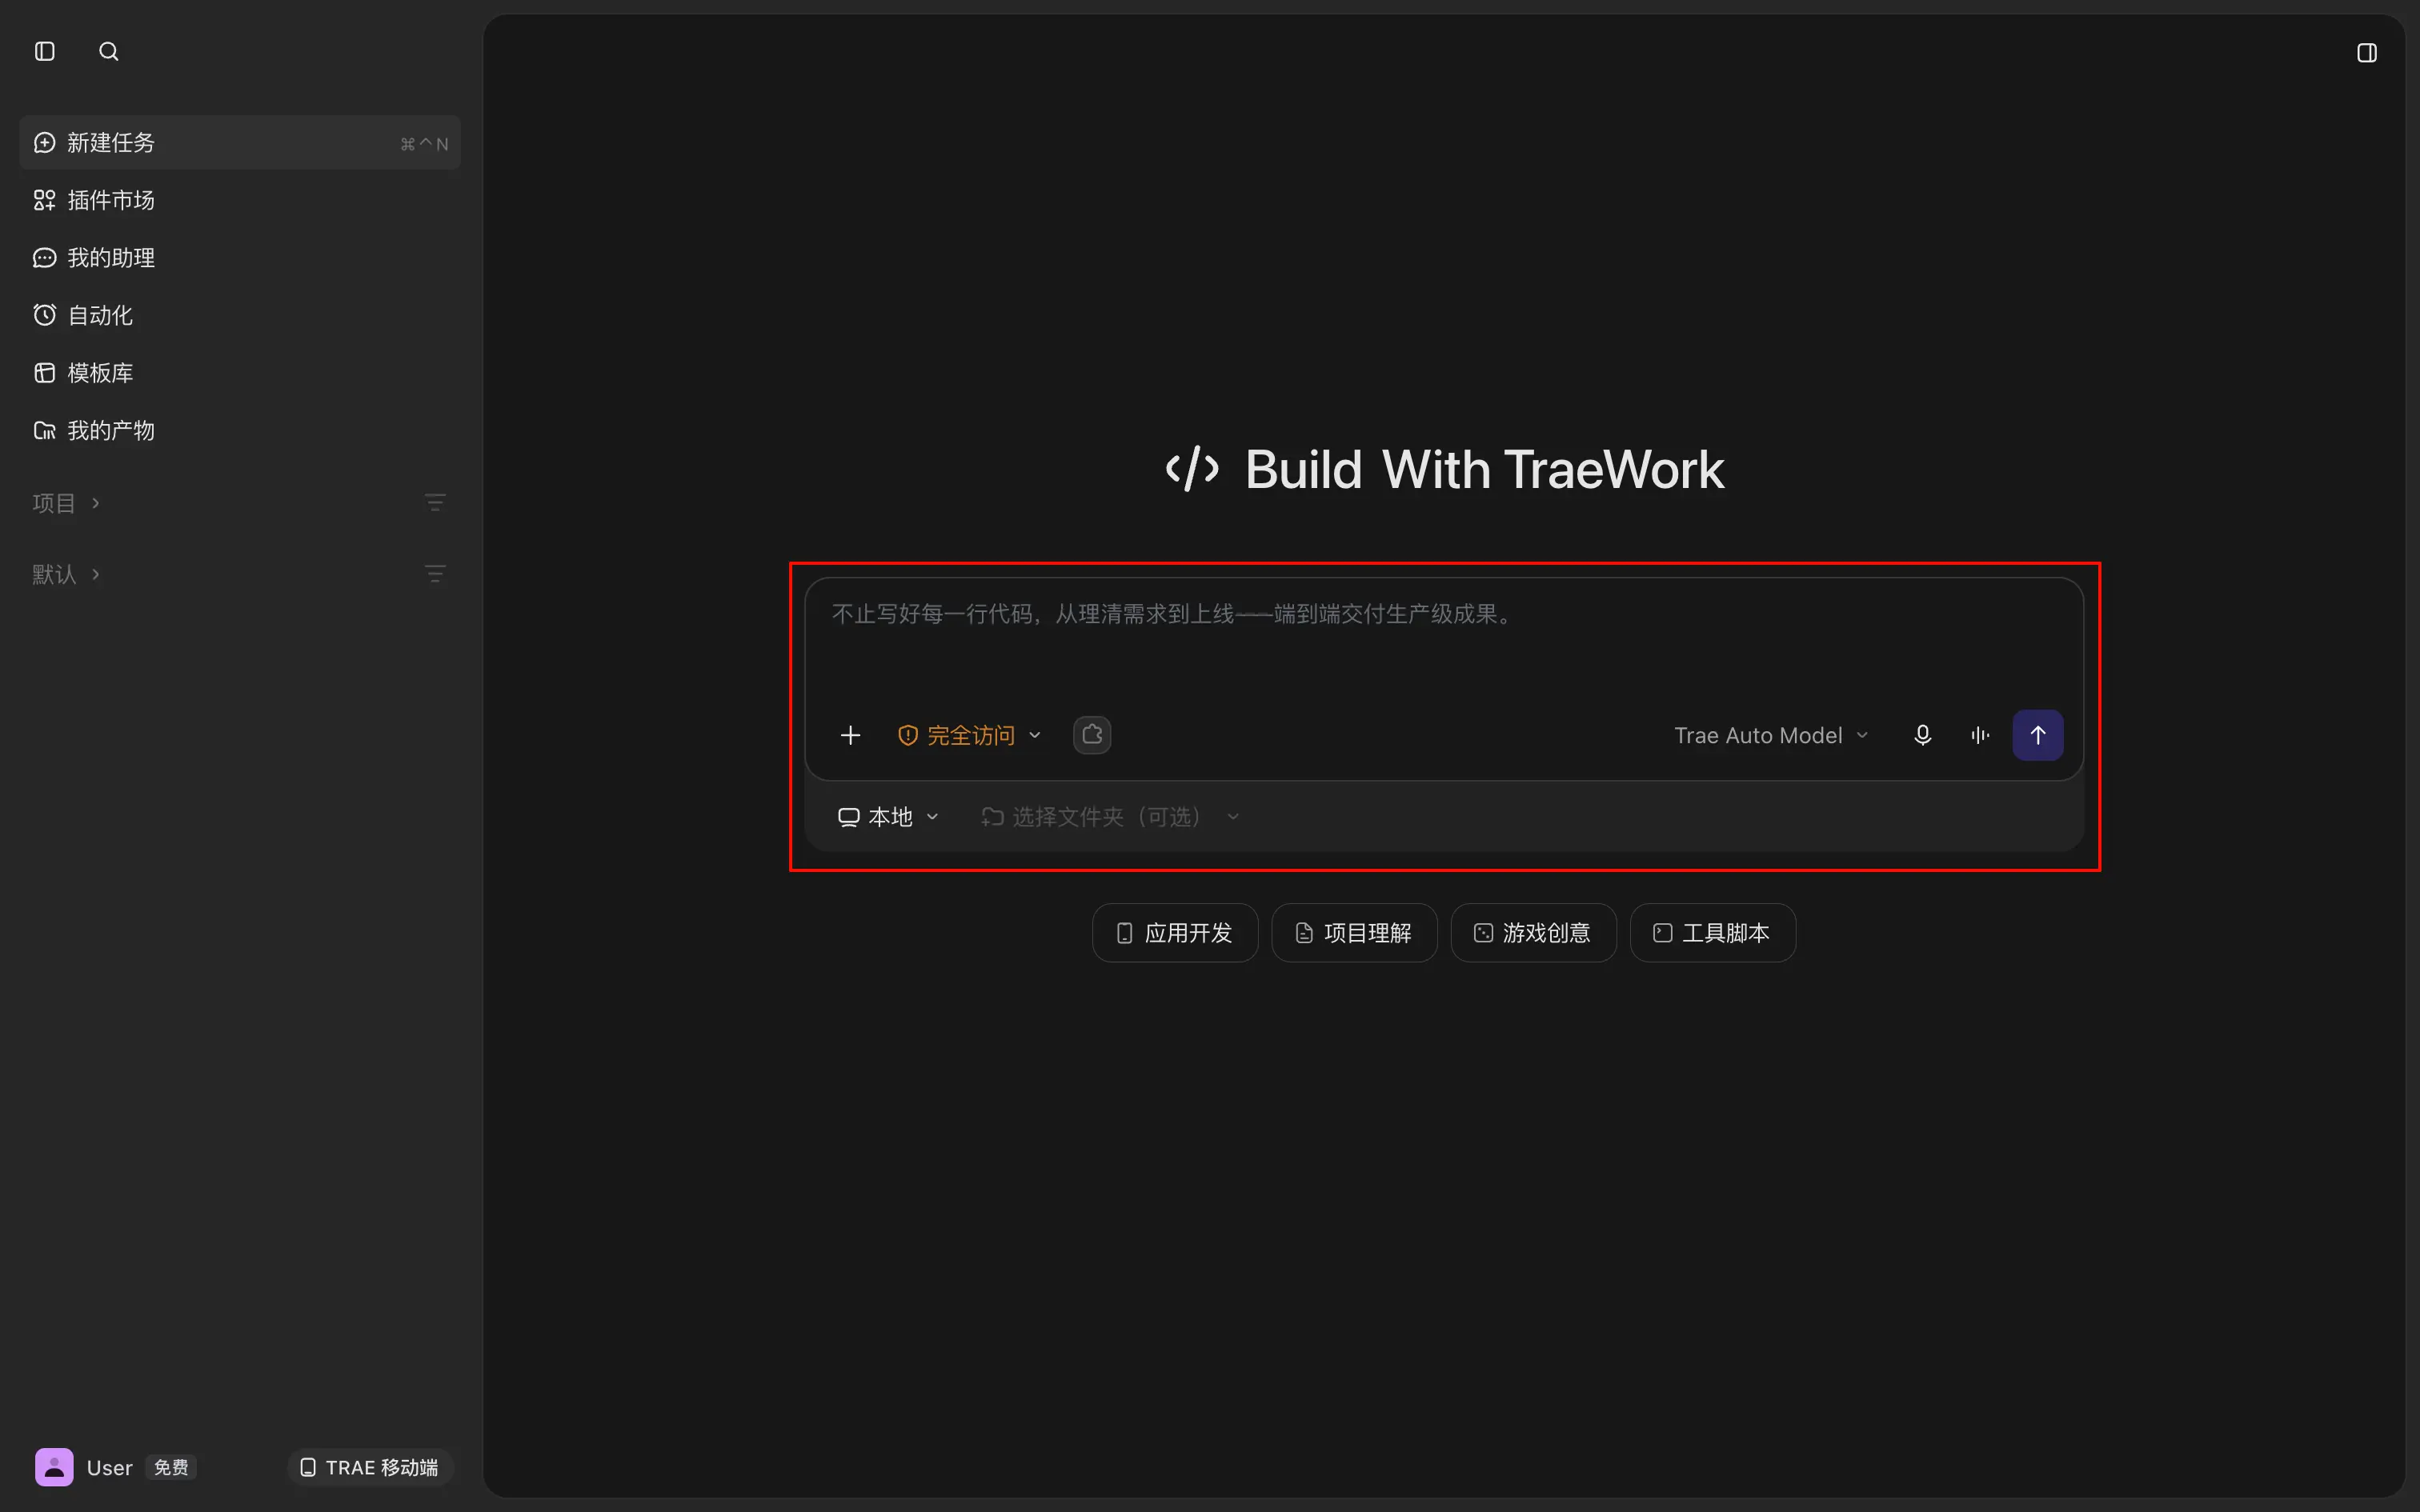Screen dimensions: 2420x1512
Task: Open 选择文件夹 folder picker dropdown
Action: pos(1110,817)
